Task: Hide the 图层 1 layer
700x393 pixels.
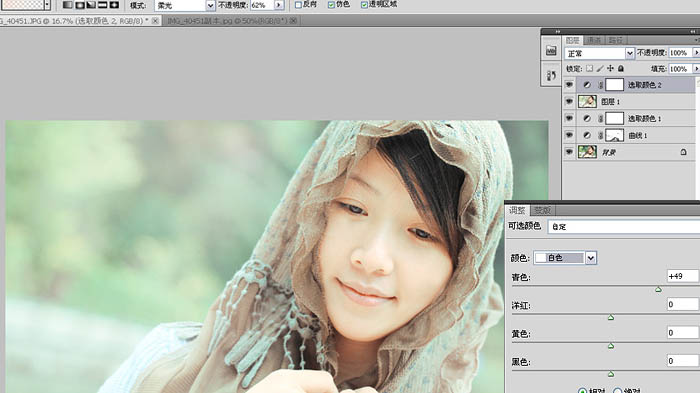Action: click(x=569, y=101)
